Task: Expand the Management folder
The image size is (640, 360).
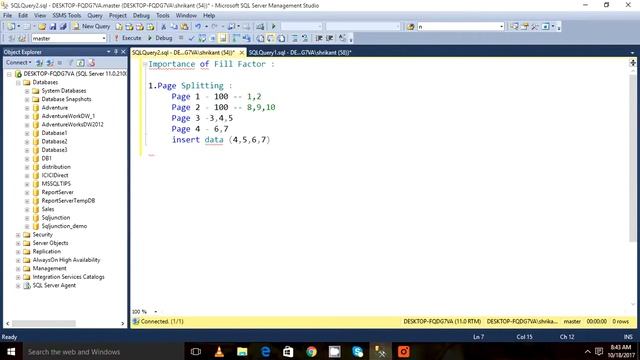Action: (18, 269)
